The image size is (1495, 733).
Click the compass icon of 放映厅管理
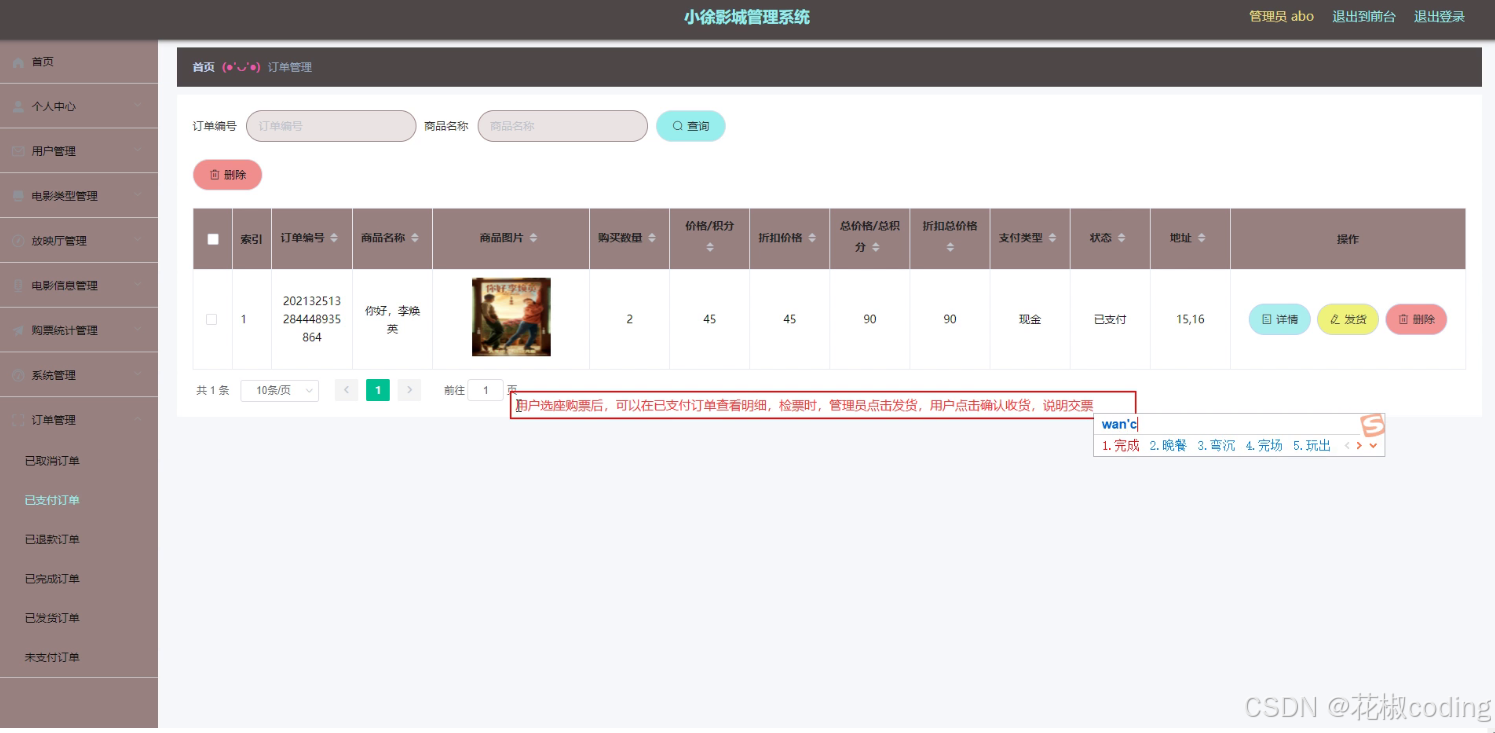tap(18, 241)
